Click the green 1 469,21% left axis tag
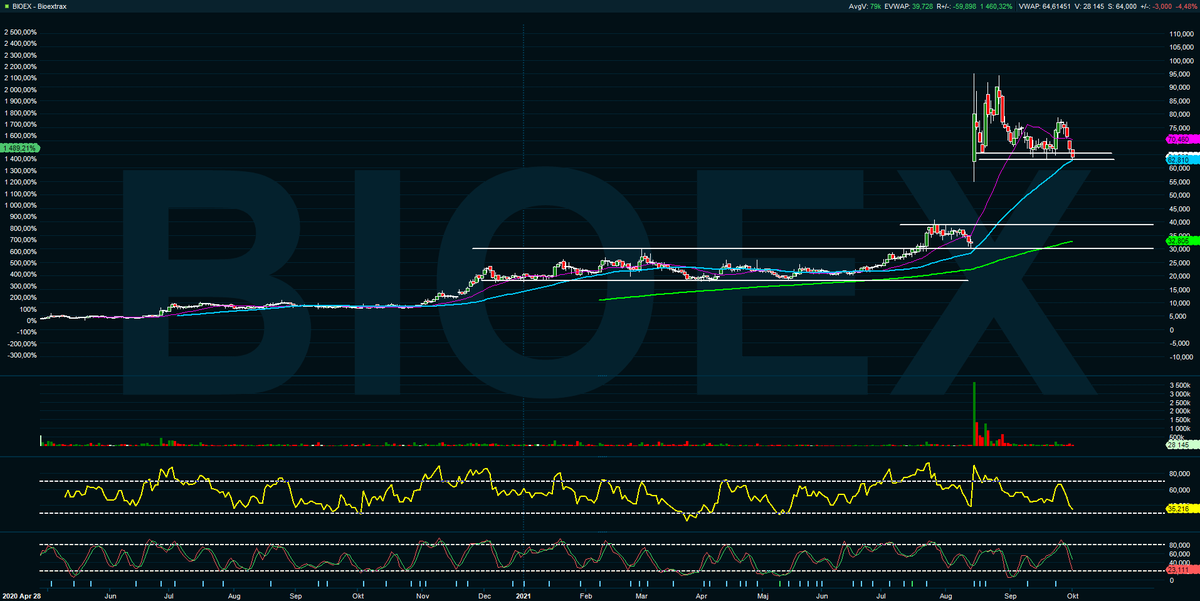1200x601 pixels. tap(19, 147)
